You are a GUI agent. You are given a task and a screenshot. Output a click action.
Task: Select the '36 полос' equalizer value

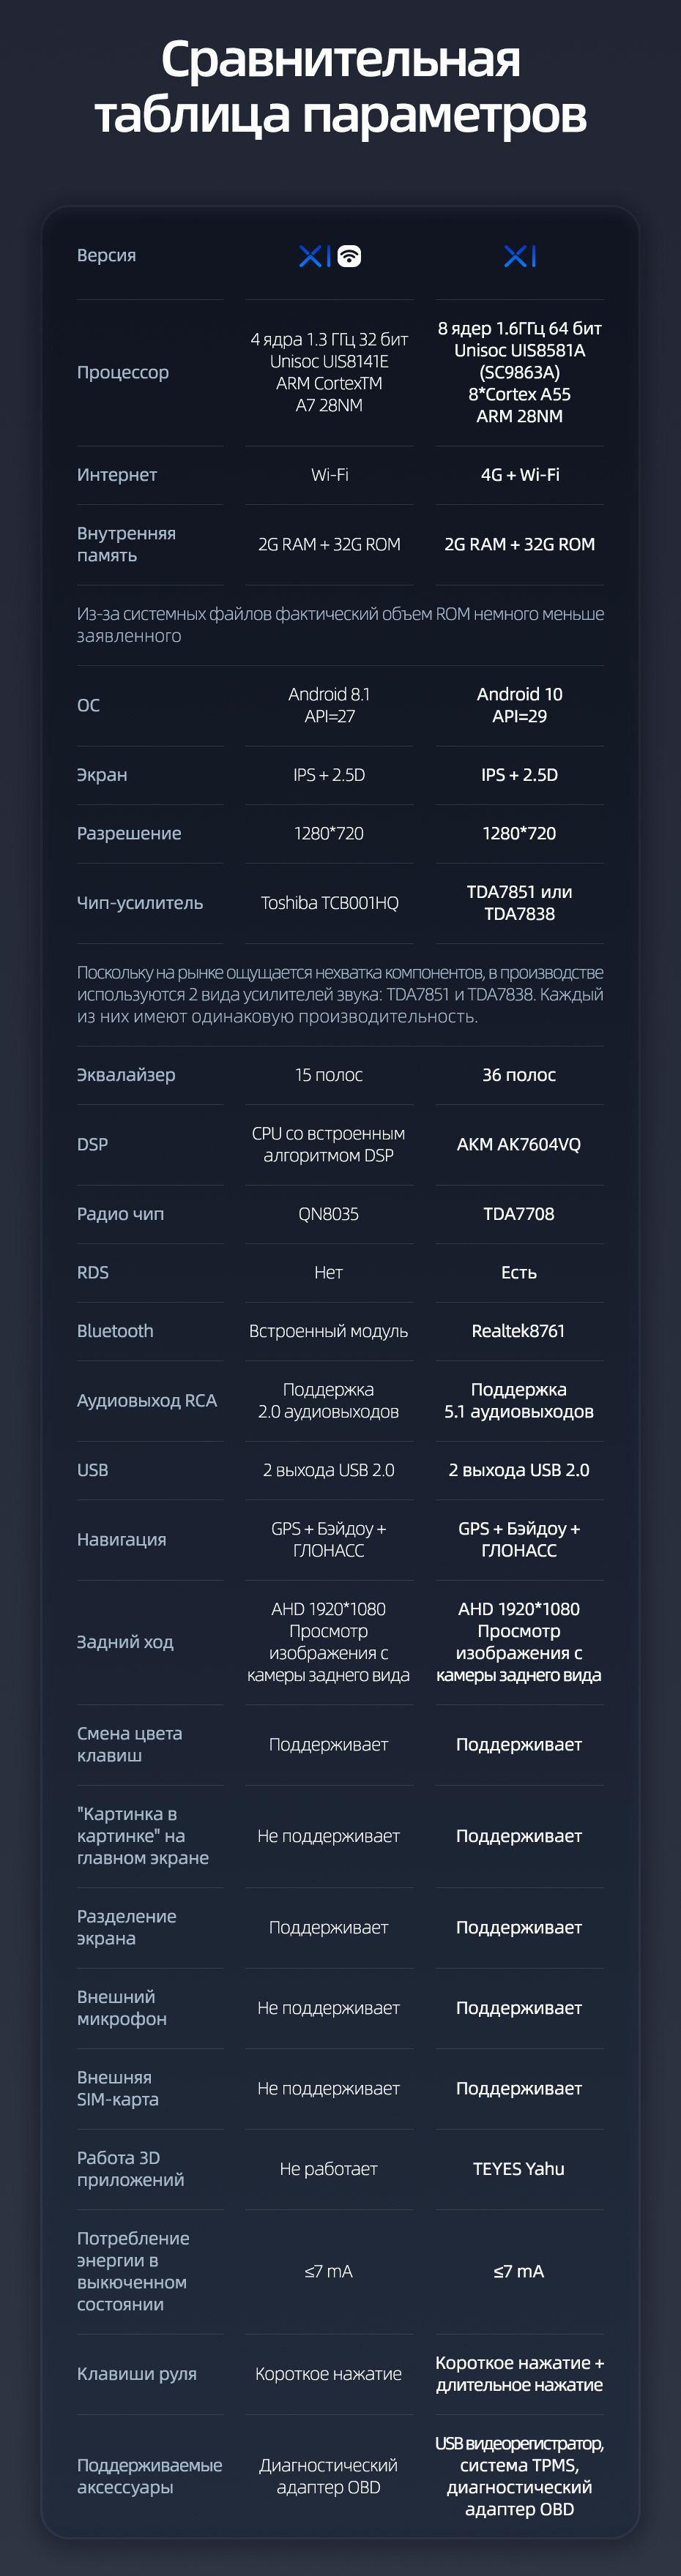(519, 1075)
